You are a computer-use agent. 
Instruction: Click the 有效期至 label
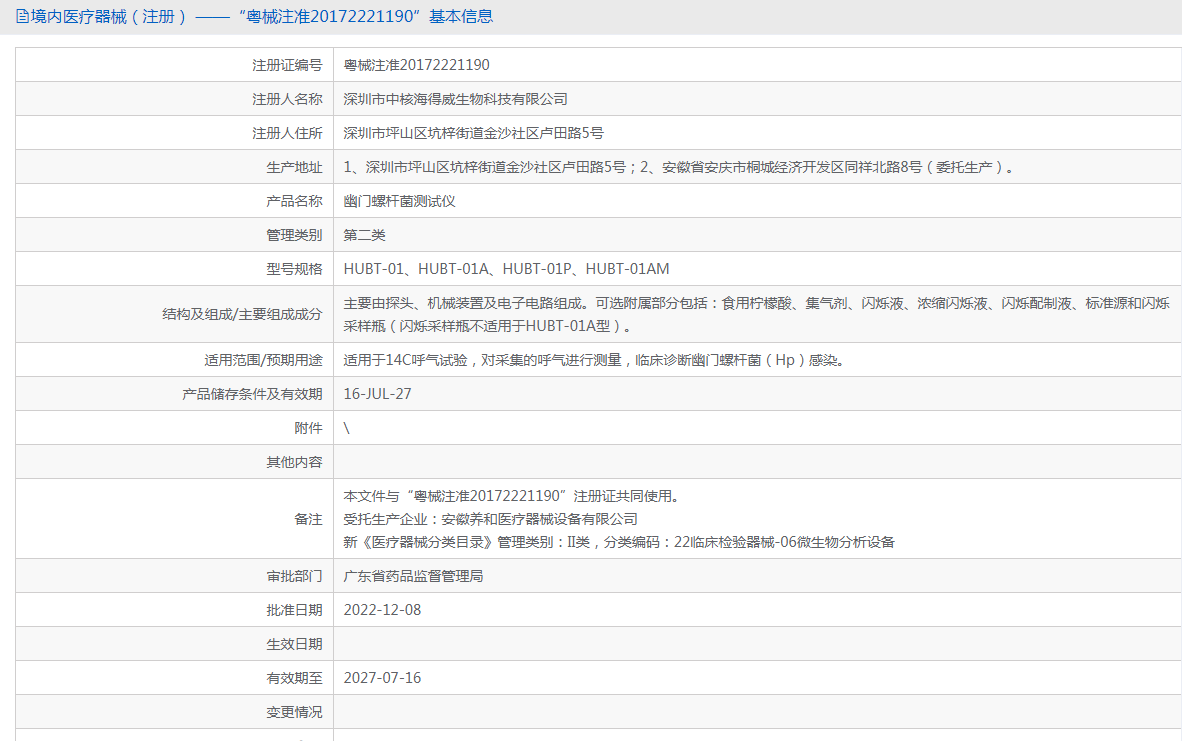(x=294, y=678)
